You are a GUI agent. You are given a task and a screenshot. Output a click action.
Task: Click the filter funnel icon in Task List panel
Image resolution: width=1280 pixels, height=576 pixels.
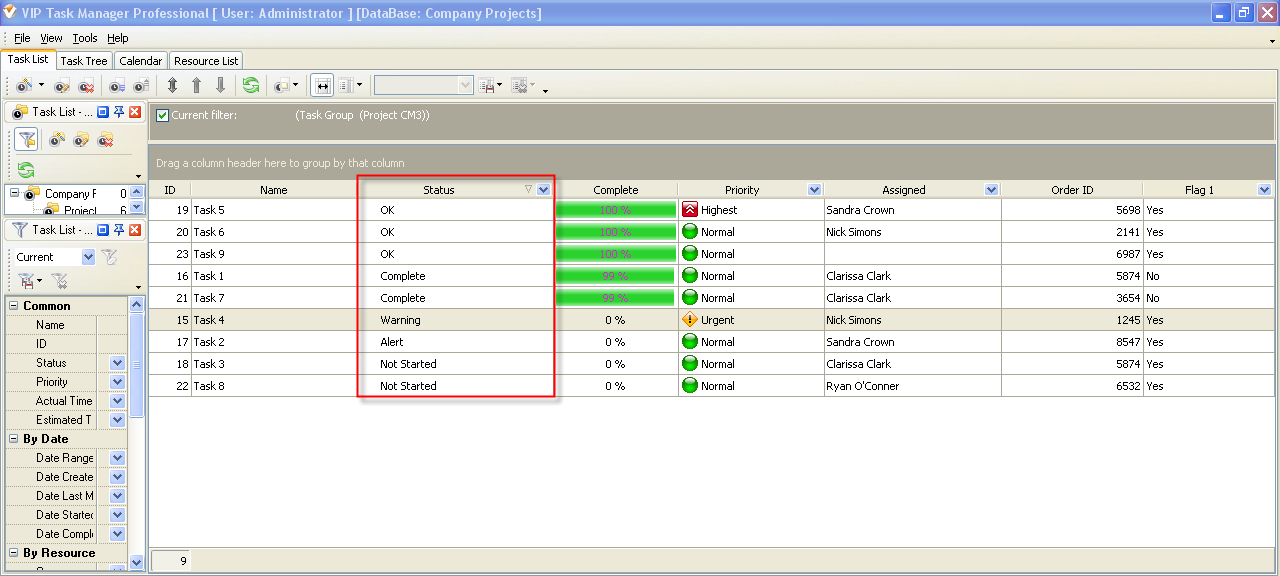coord(26,139)
